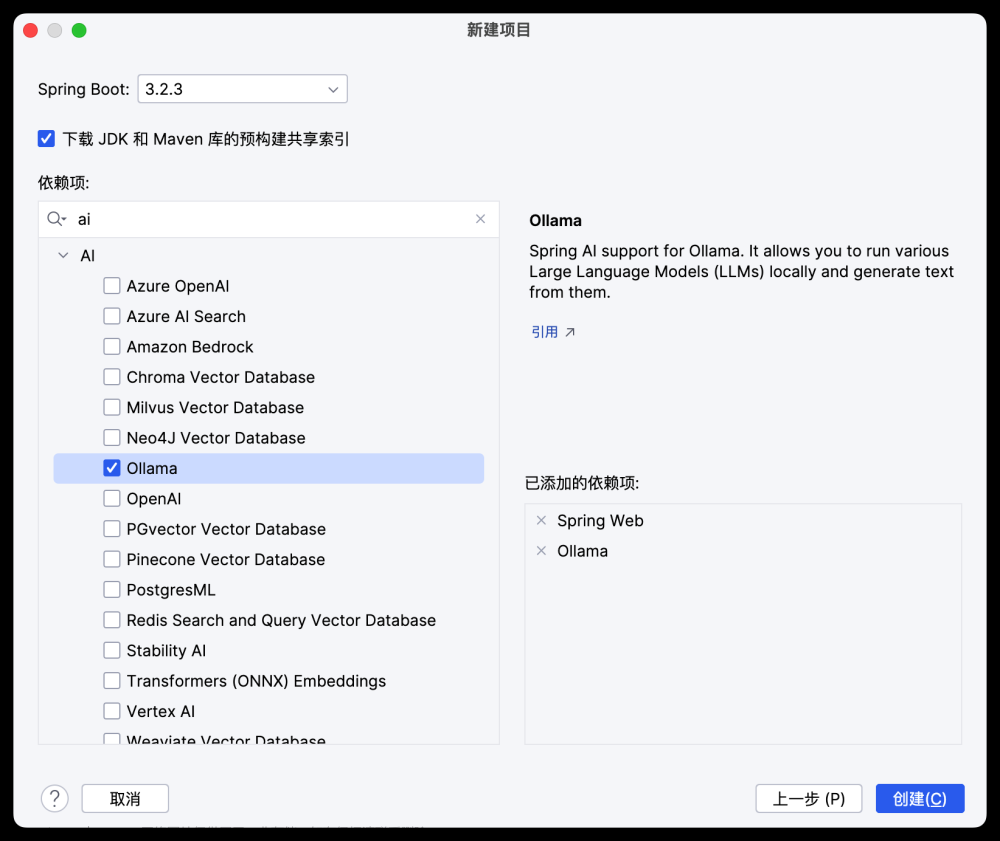
Task: Enable the Vertex AI dependency
Action: (x=112, y=712)
